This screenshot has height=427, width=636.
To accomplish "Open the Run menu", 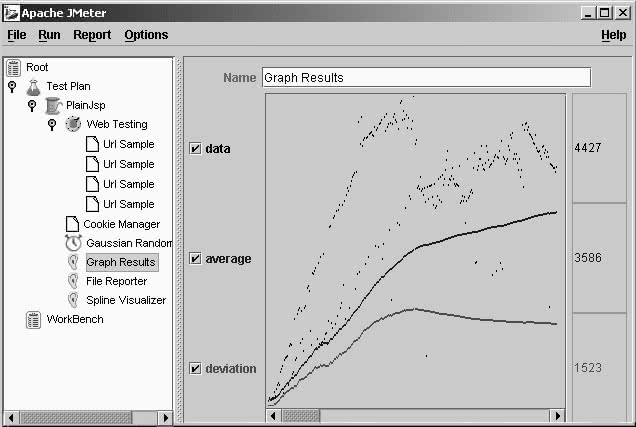I will (49, 35).
